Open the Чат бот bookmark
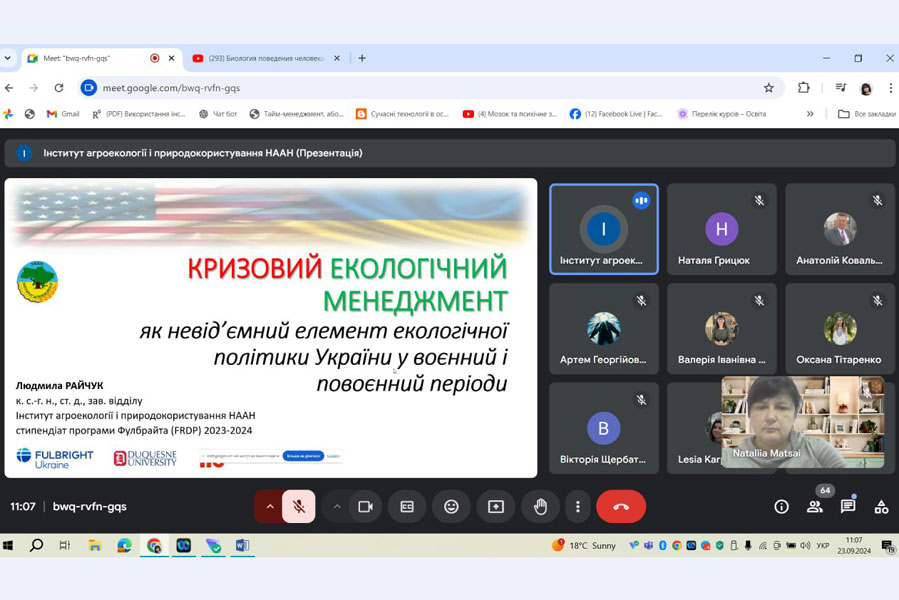 218,114
